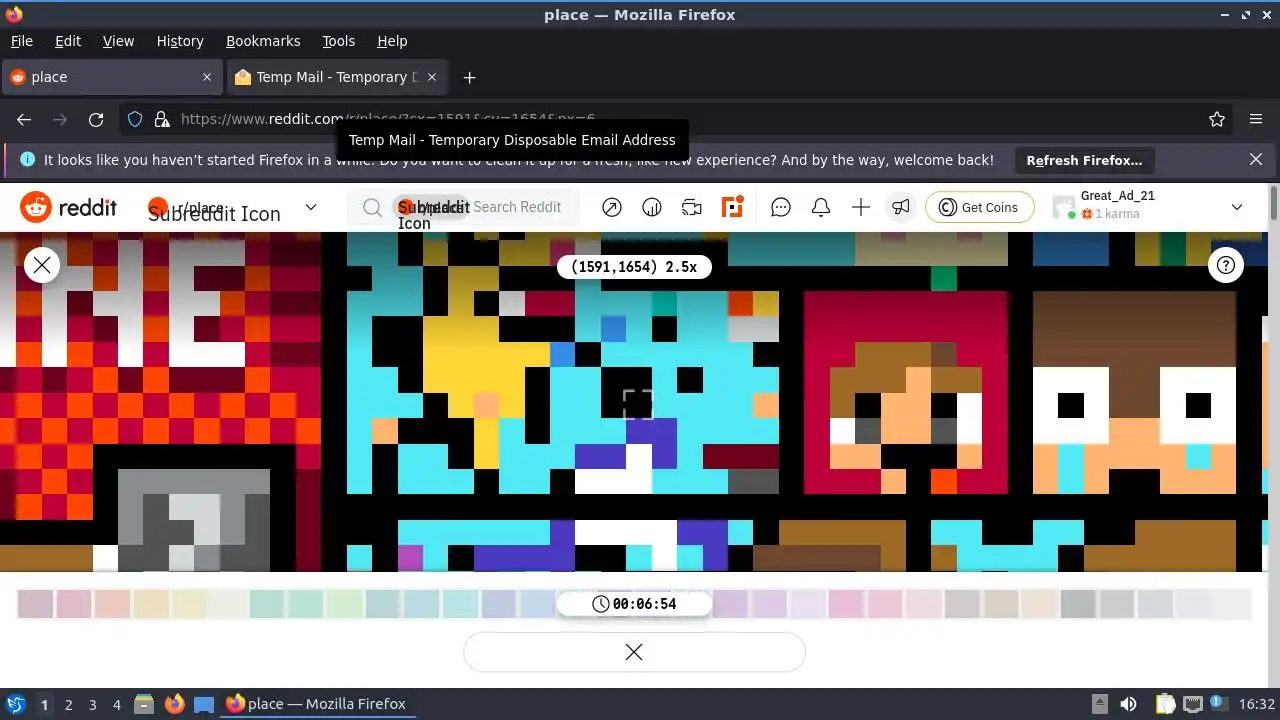Screen dimensions: 1280x720
Task: Open the clipboard manager tray icon
Action: pyautogui.click(x=1165, y=704)
